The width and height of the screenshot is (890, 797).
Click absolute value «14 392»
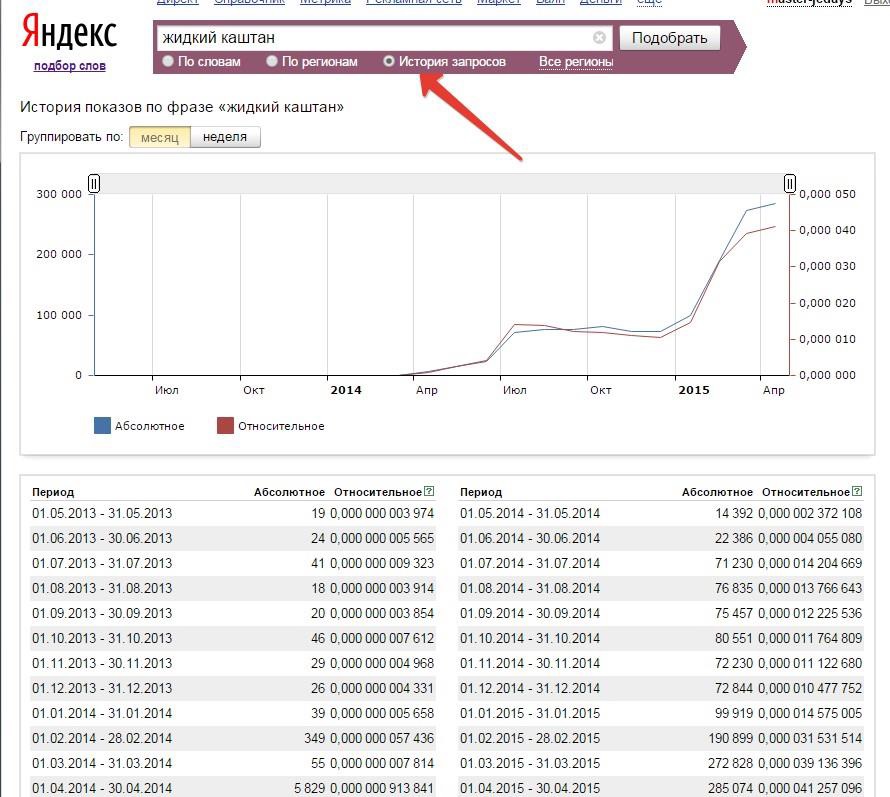tap(733, 513)
